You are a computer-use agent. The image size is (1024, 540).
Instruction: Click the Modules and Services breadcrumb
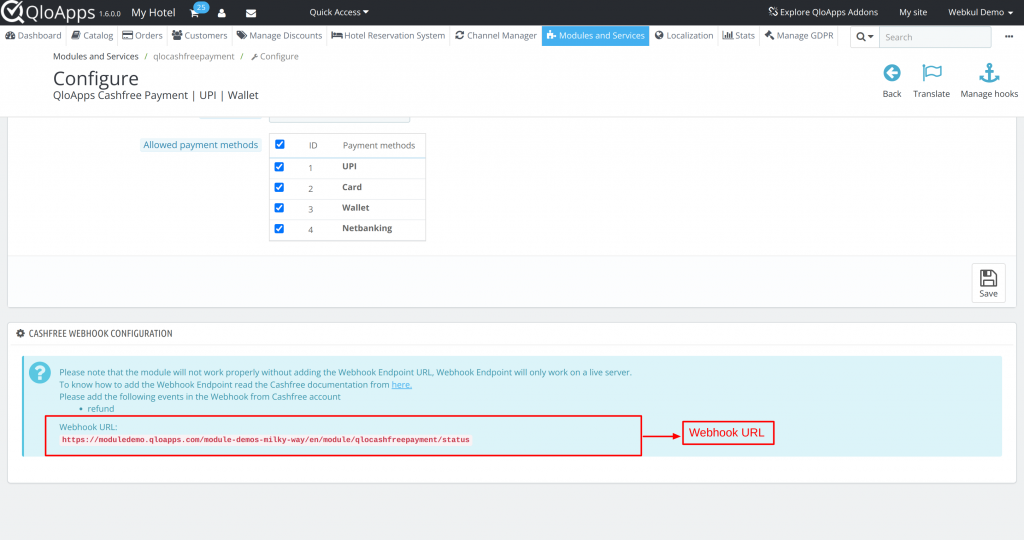click(x=96, y=56)
